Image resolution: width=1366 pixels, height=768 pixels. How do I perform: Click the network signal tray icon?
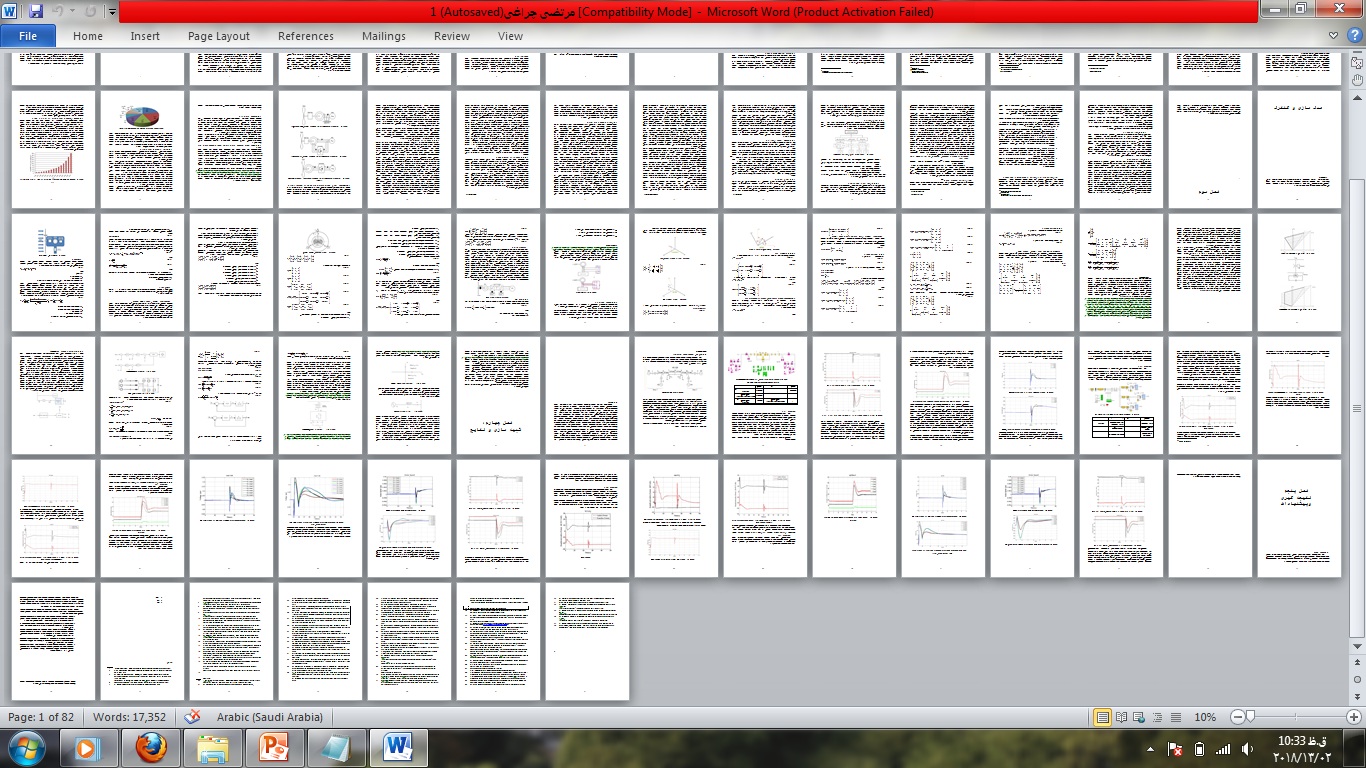coord(1222,749)
